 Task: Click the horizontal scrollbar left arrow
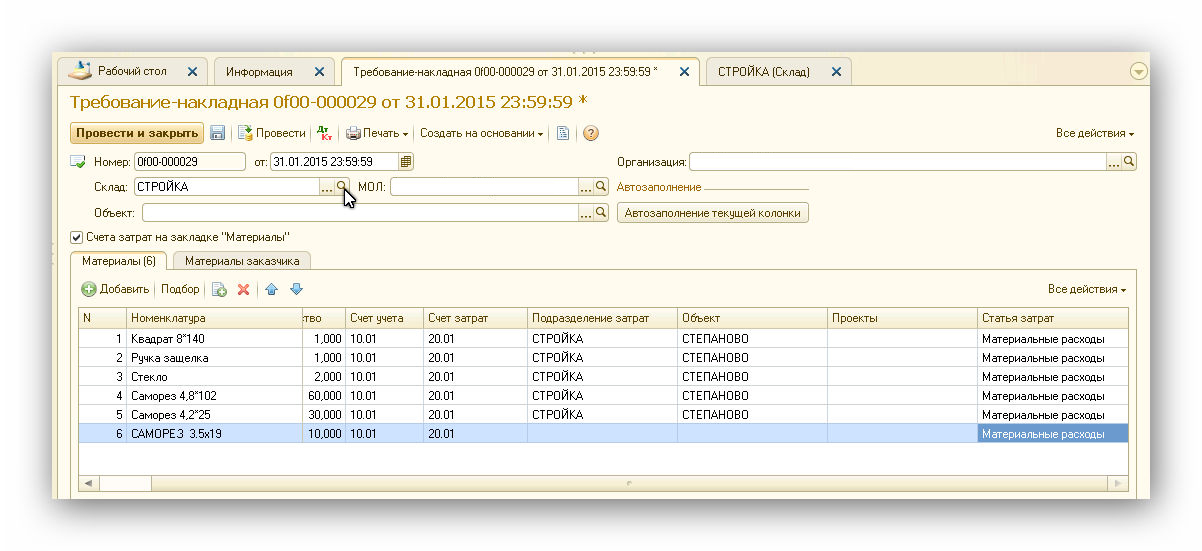[88, 483]
